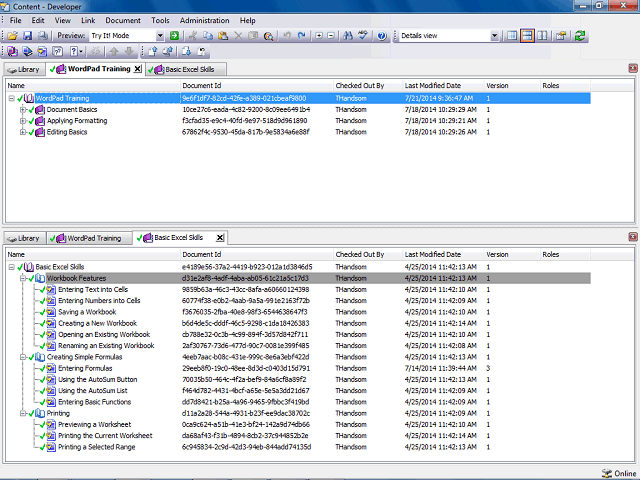Sort bottom pane by Version column header

coord(512,255)
